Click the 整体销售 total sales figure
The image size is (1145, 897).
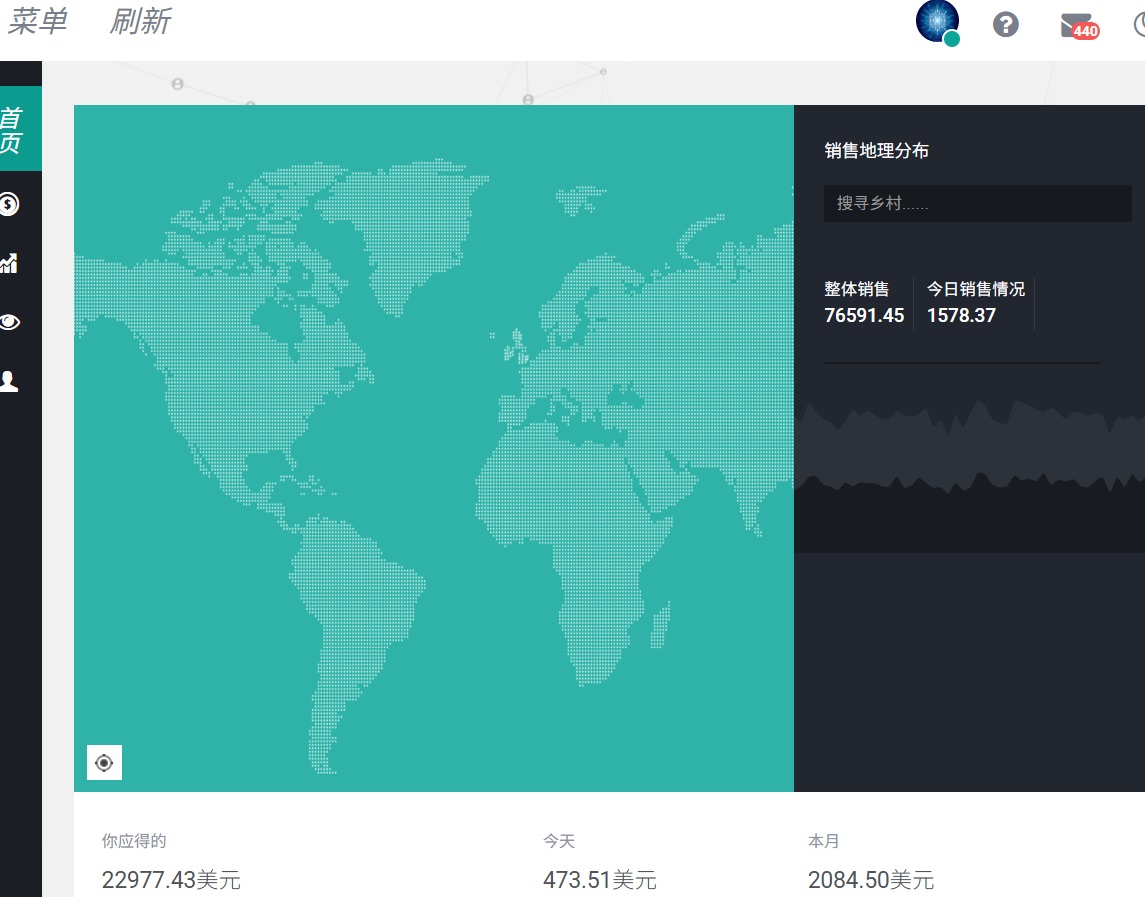point(863,315)
